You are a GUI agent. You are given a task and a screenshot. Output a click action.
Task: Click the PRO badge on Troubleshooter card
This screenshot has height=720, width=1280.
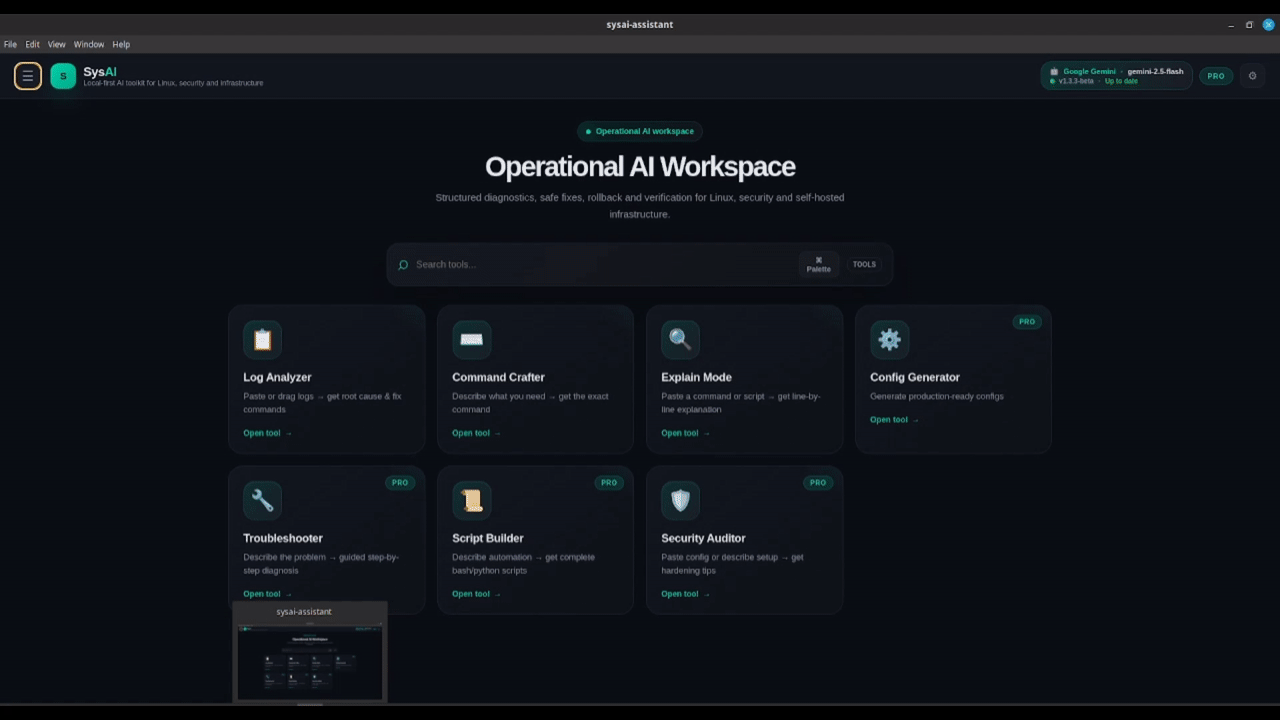coord(400,483)
